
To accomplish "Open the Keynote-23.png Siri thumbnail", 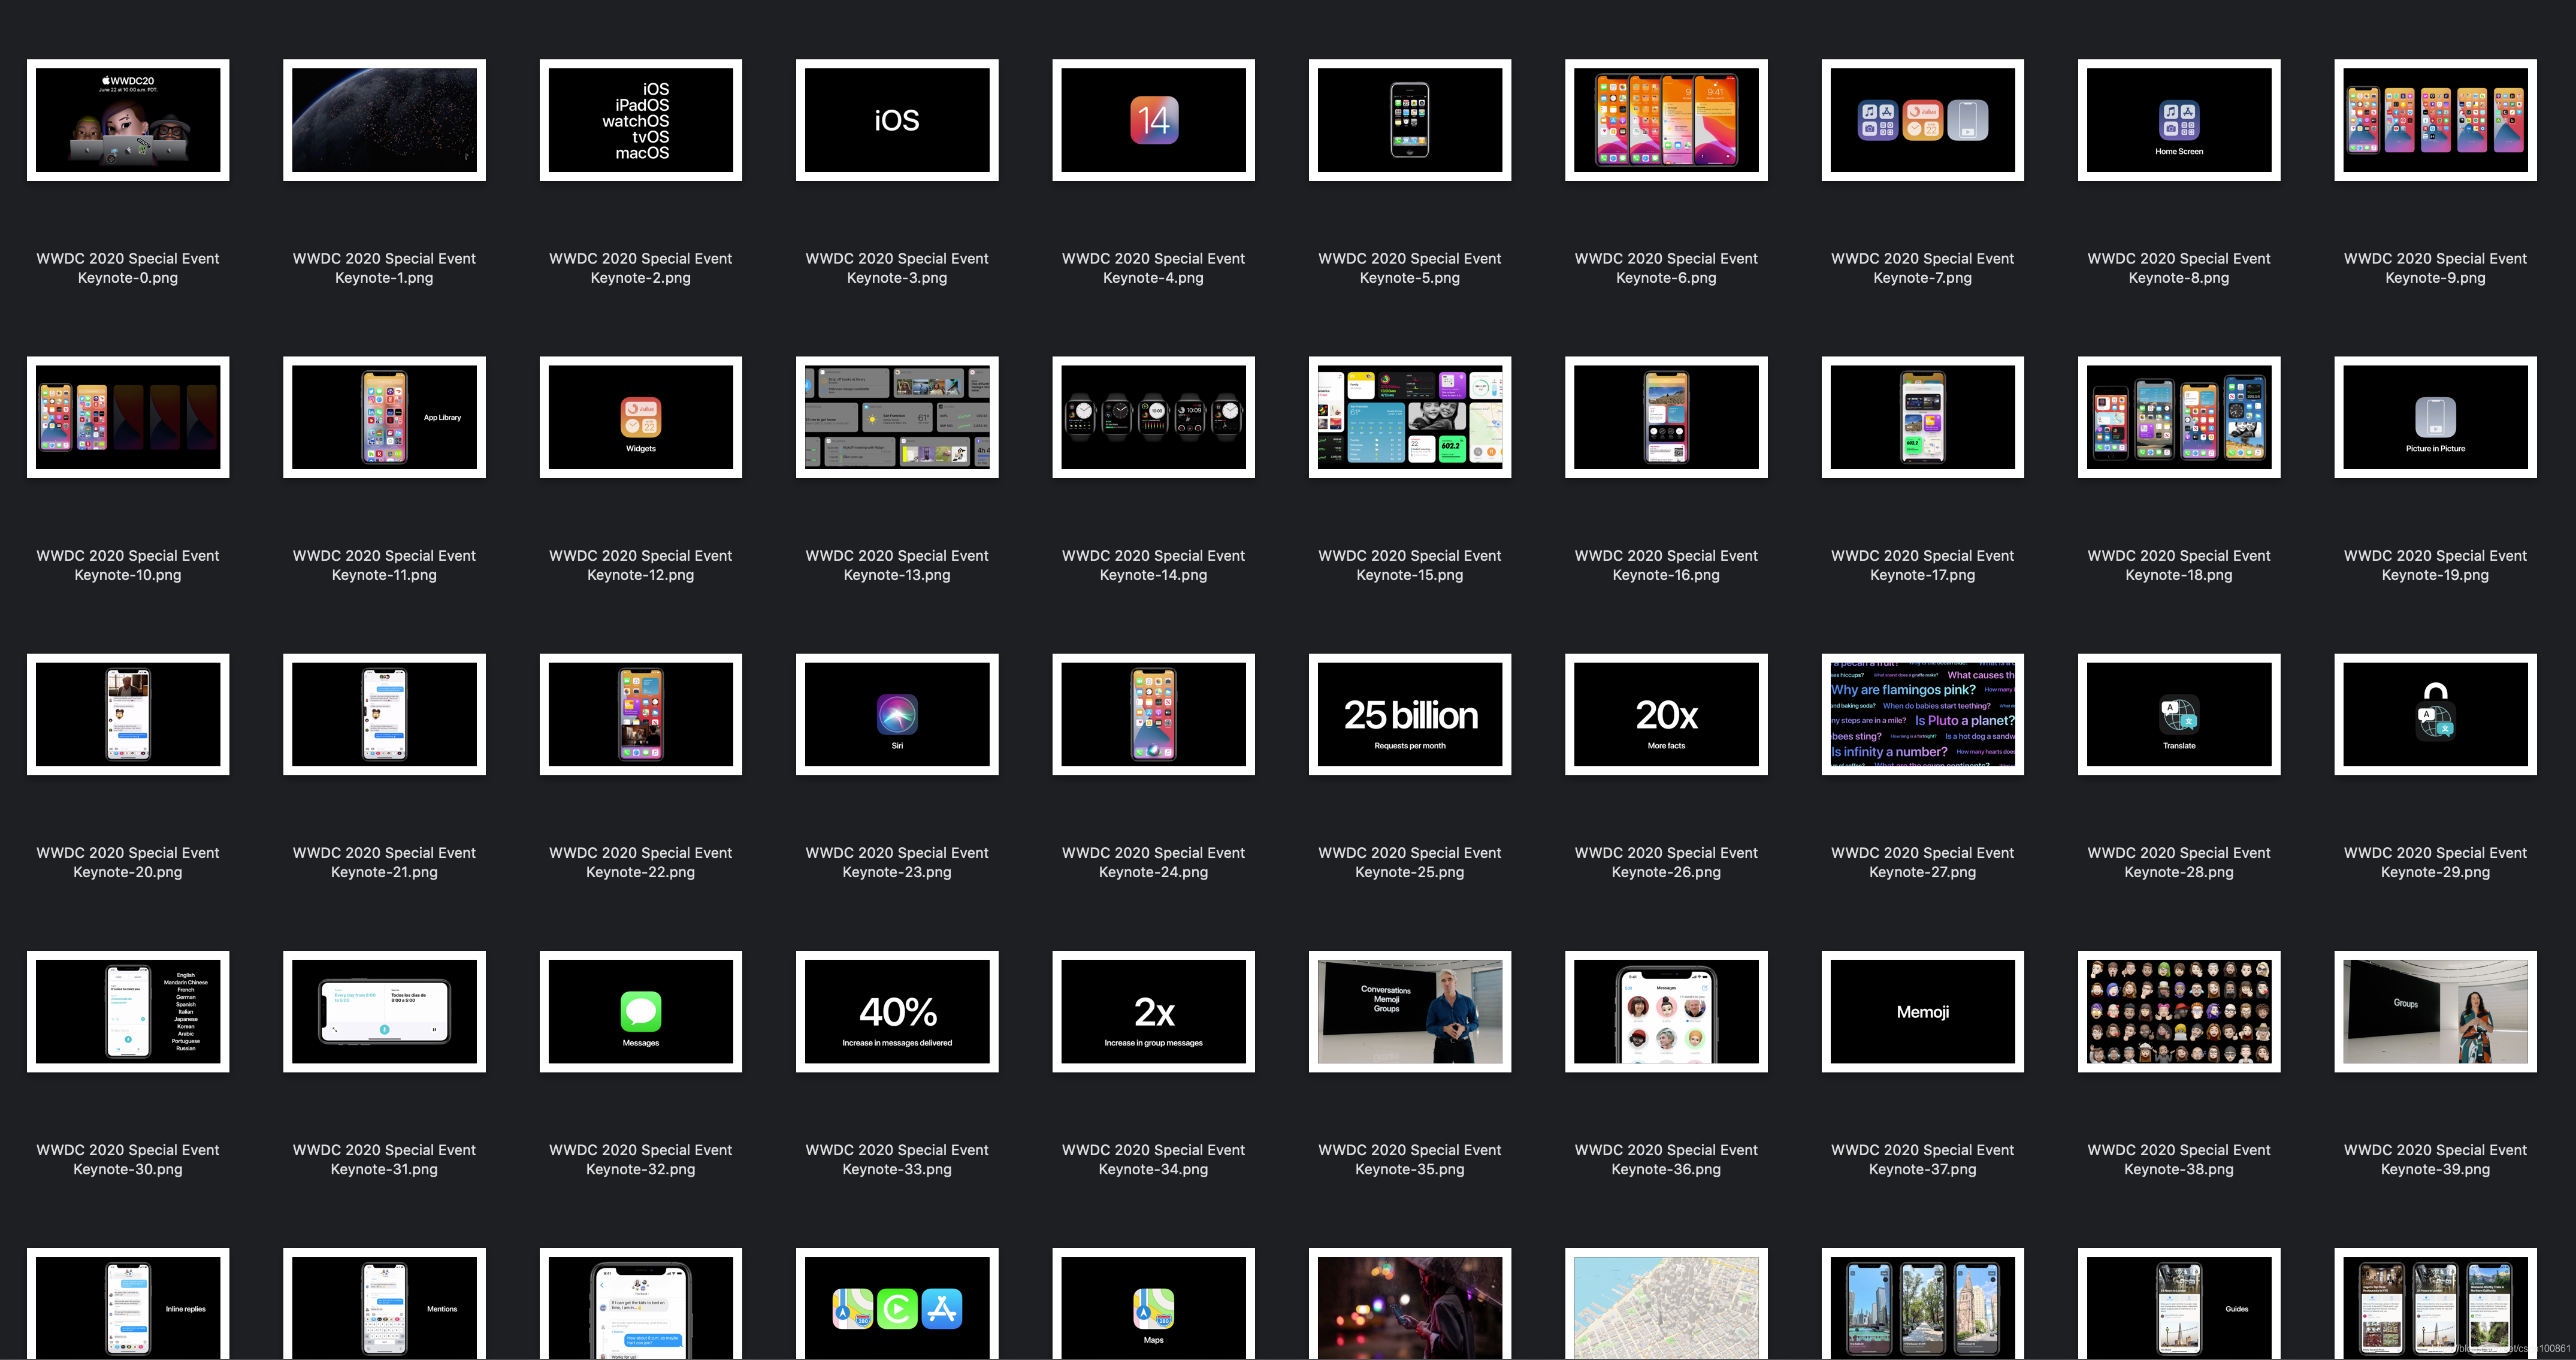I will pyautogui.click(x=897, y=714).
